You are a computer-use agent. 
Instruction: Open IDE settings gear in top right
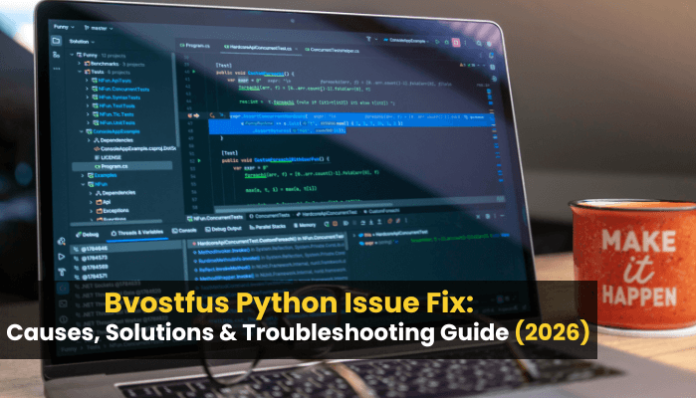(x=490, y=44)
